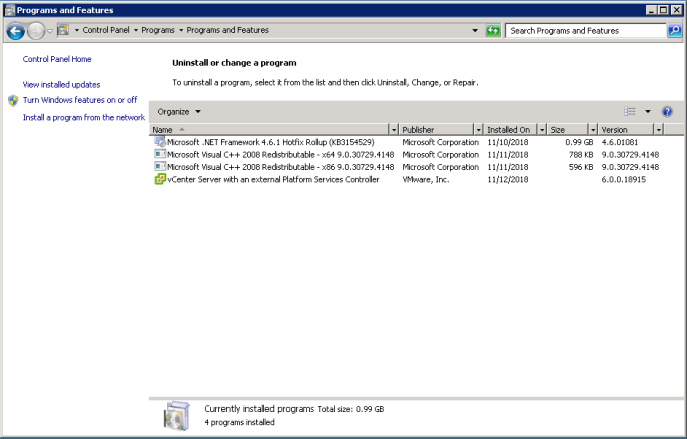Click the refresh icon beside address bar

[x=493, y=31]
